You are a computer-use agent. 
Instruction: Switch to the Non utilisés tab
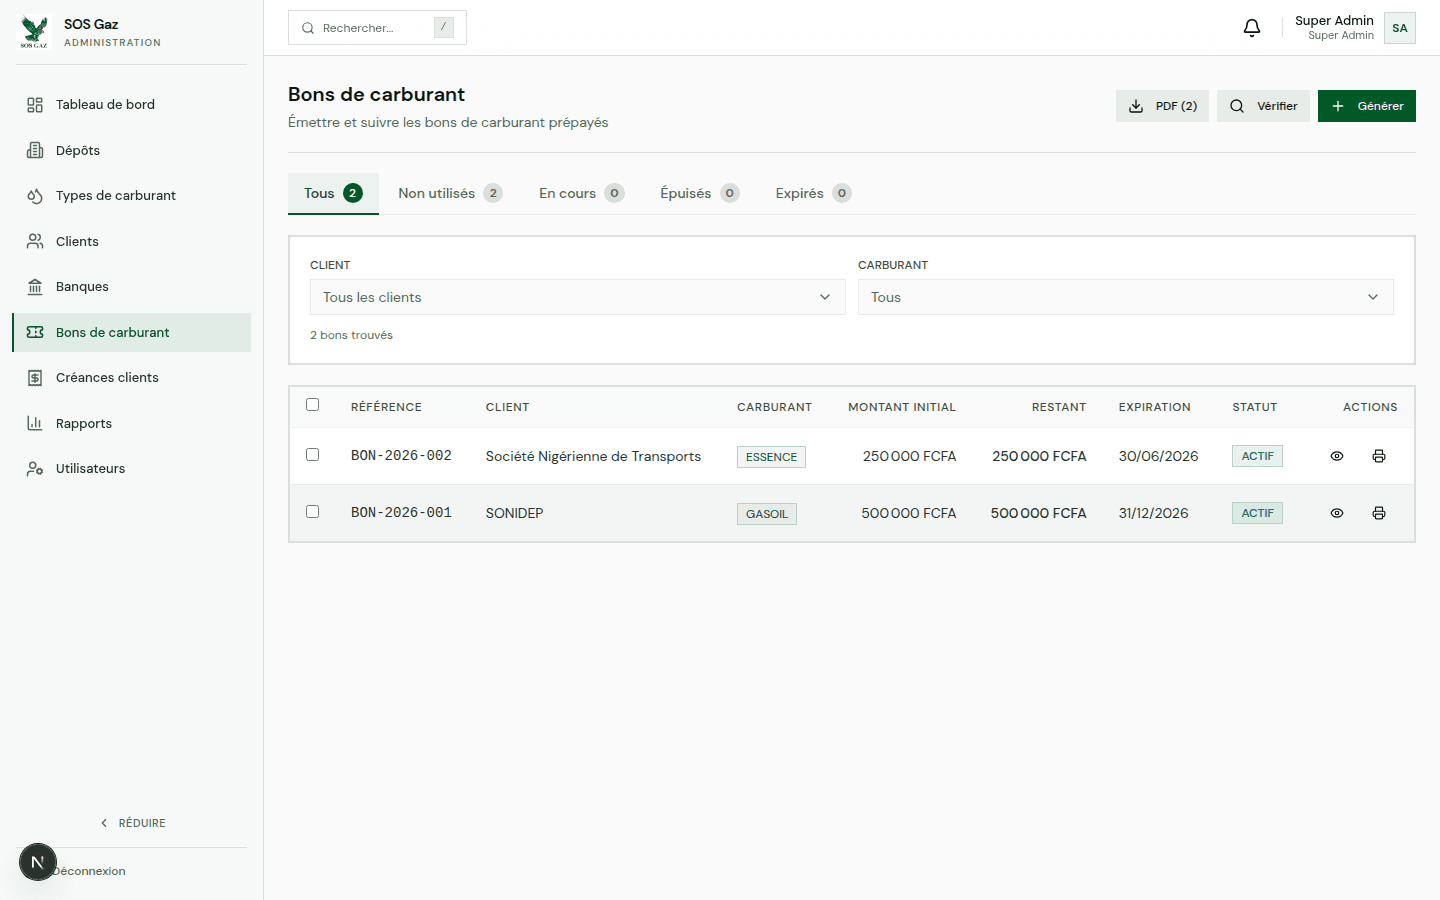tap(450, 193)
